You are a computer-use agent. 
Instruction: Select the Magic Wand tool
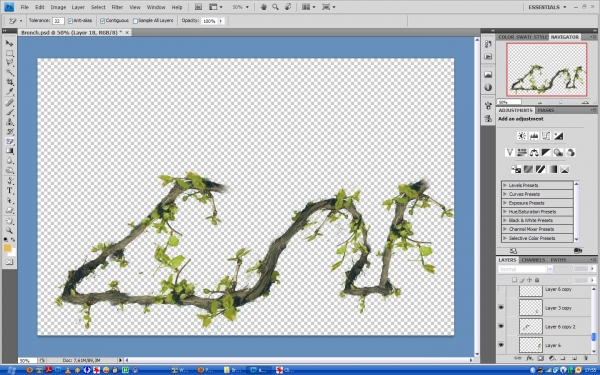tap(10, 72)
